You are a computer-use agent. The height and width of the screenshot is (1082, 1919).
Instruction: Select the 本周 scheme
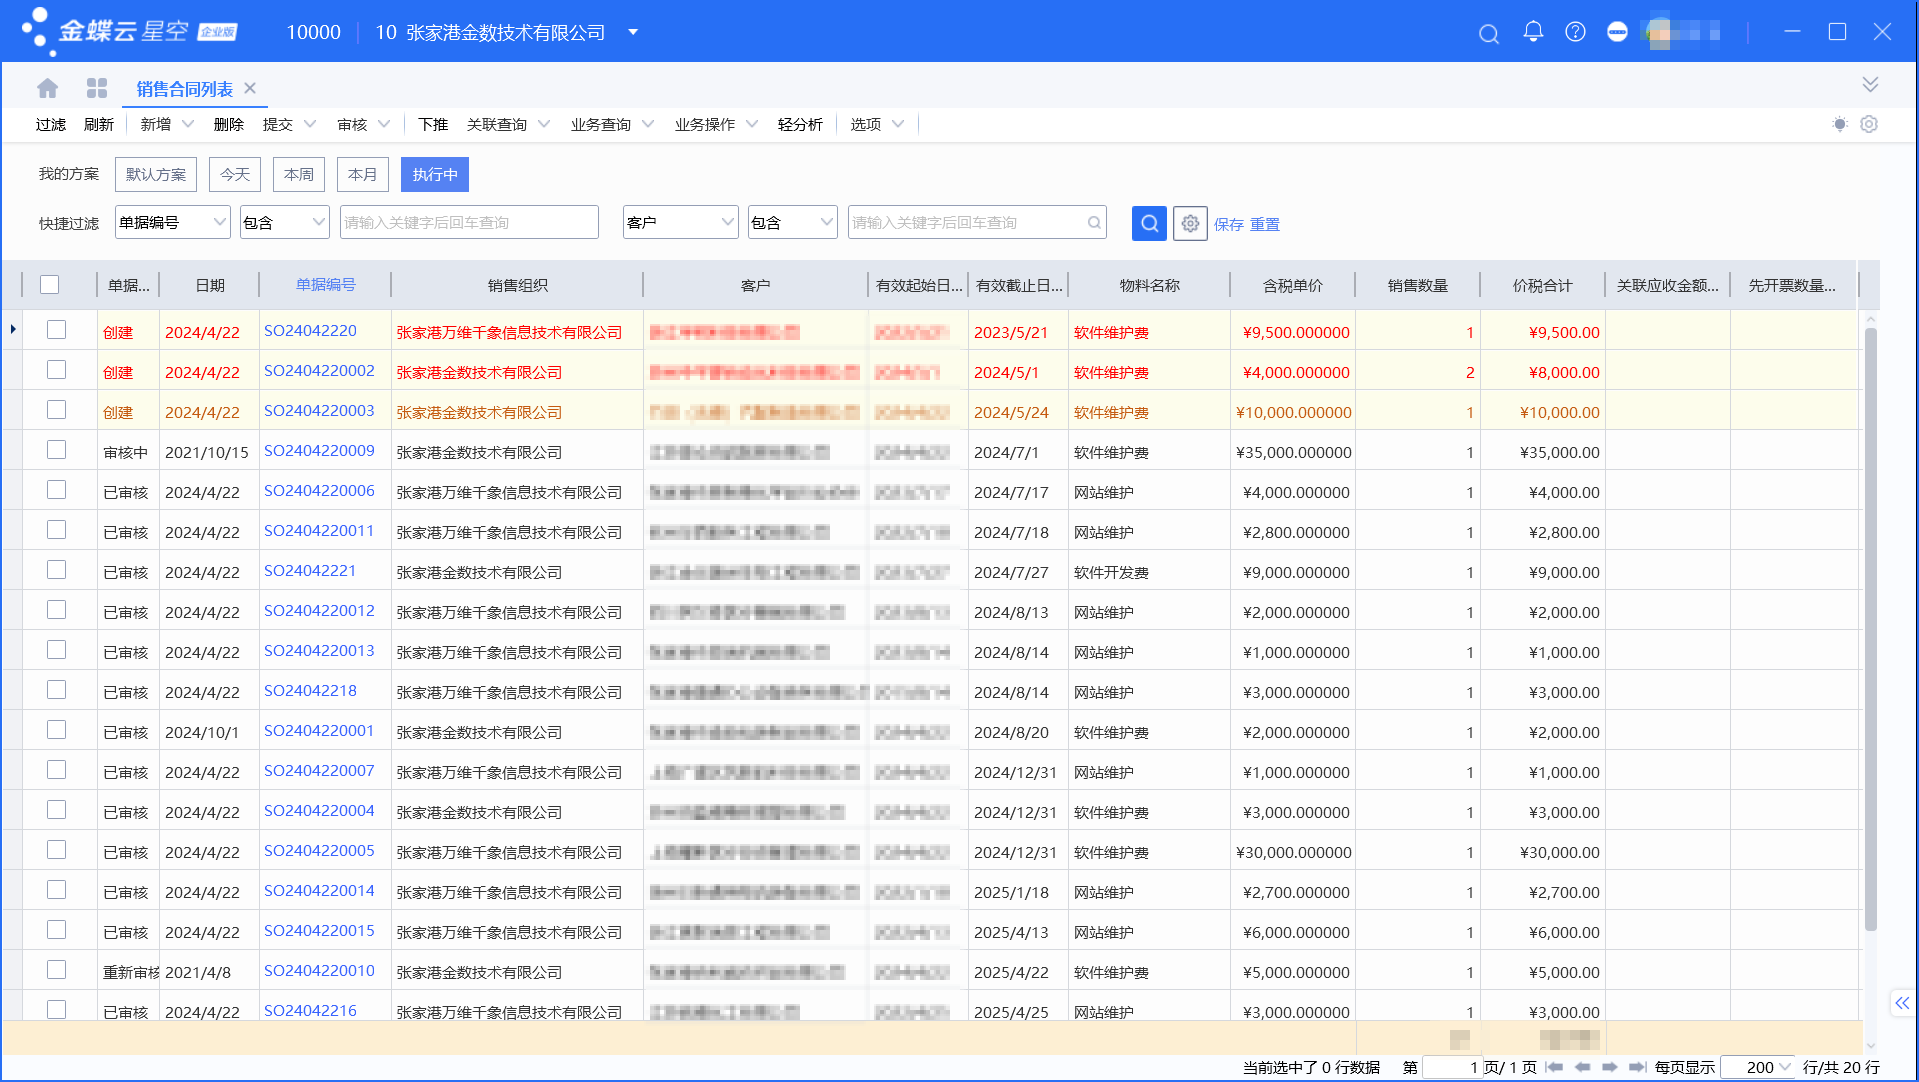click(x=299, y=174)
